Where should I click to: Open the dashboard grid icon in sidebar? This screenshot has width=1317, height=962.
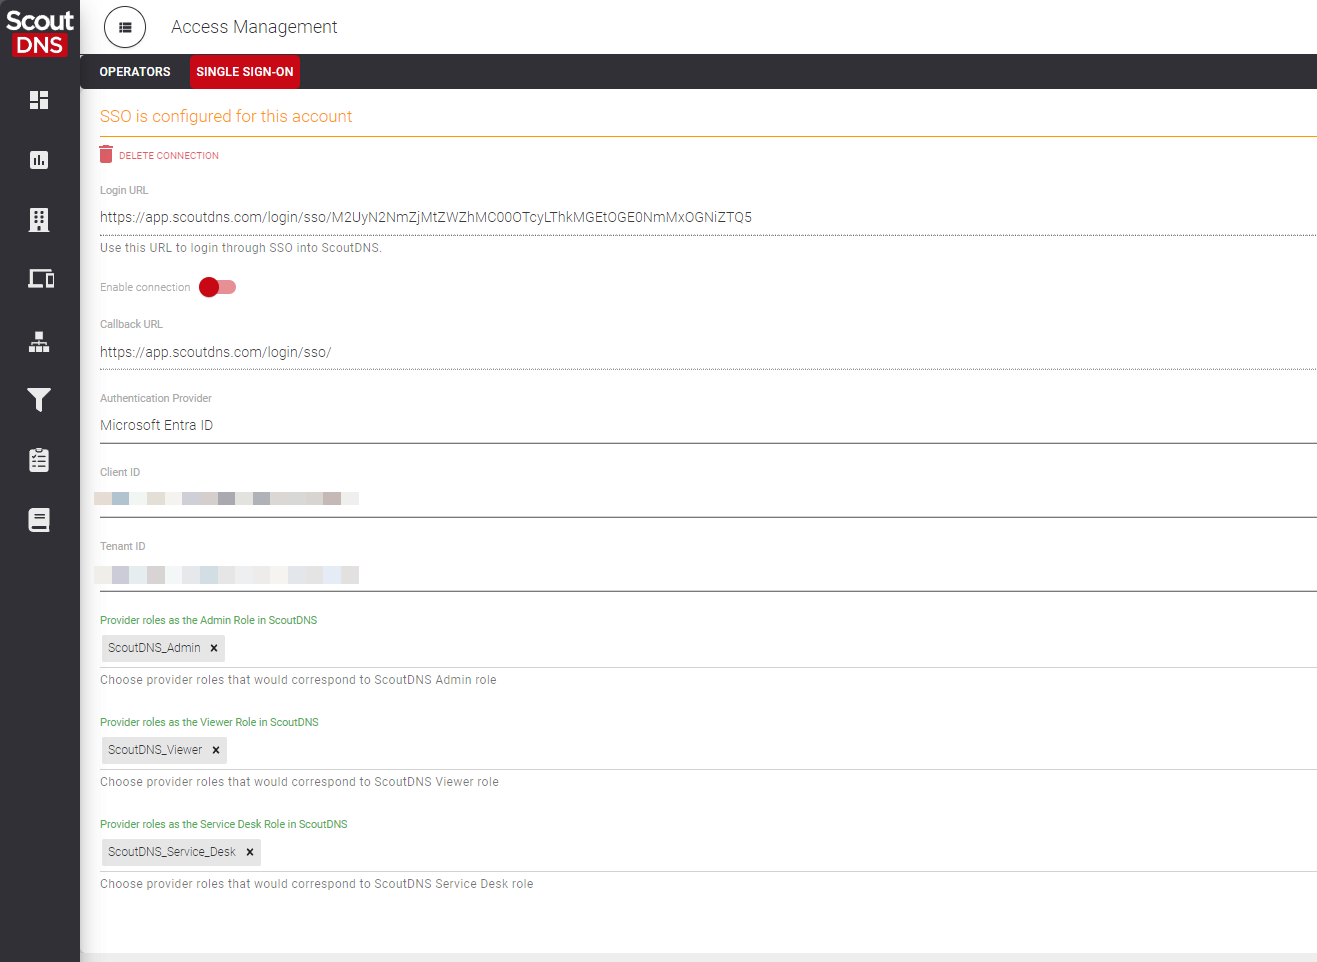click(39, 100)
